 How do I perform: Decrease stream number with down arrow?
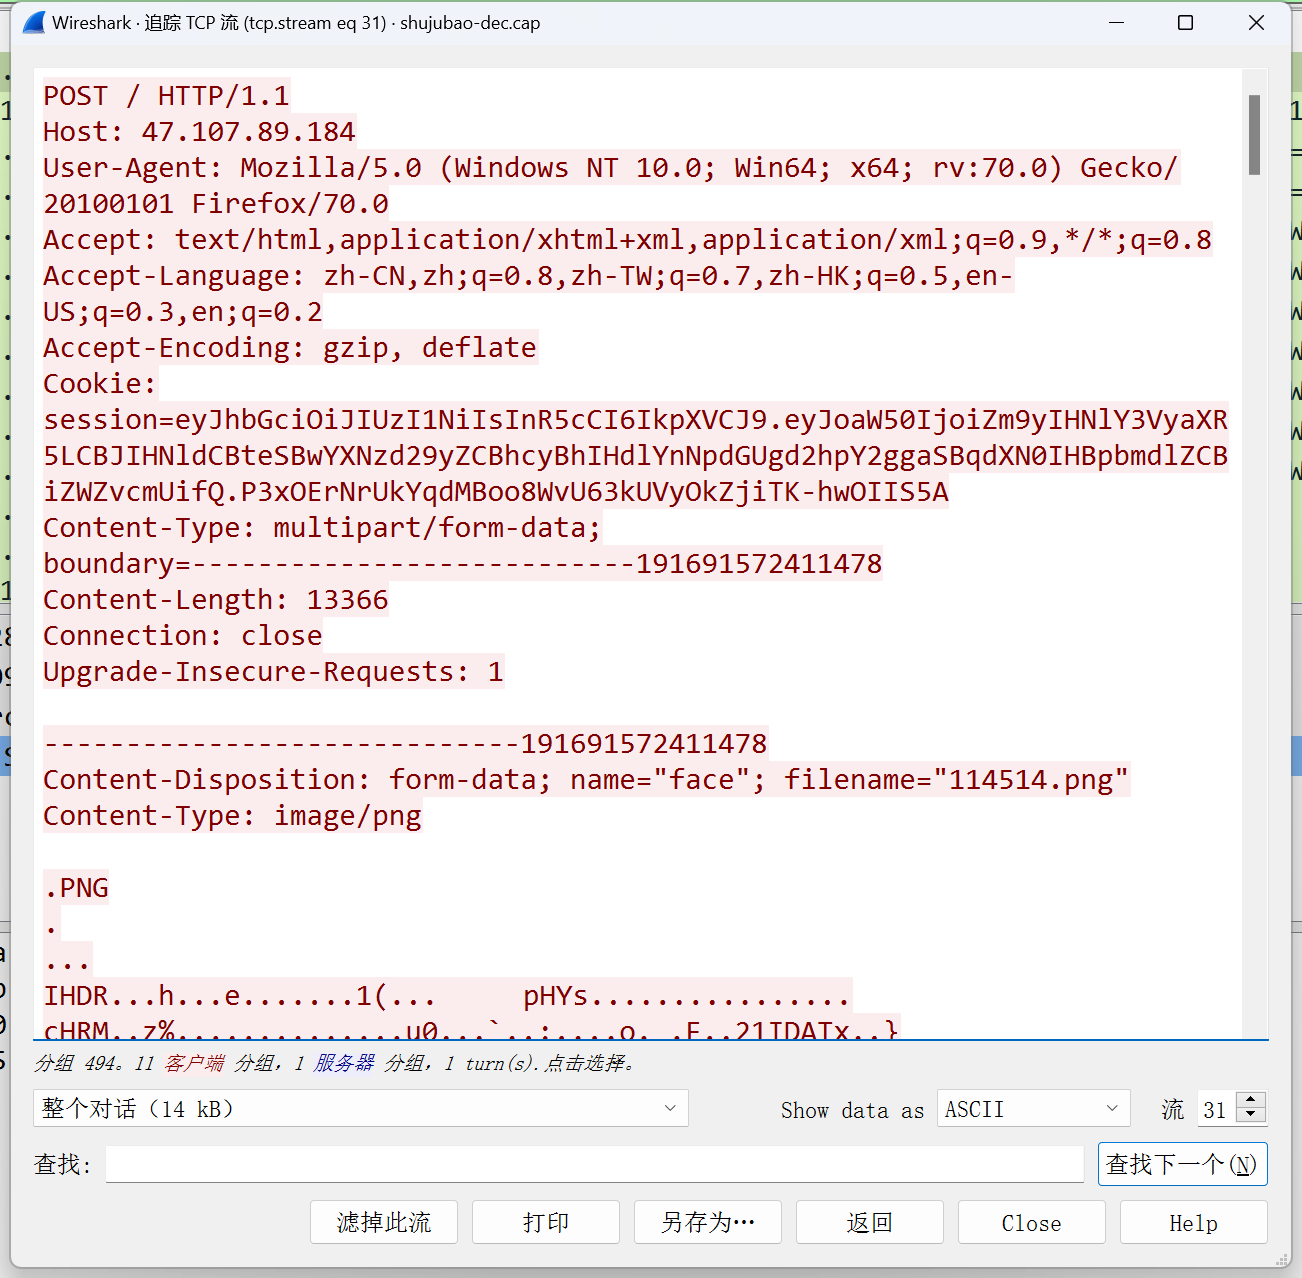[1251, 1115]
